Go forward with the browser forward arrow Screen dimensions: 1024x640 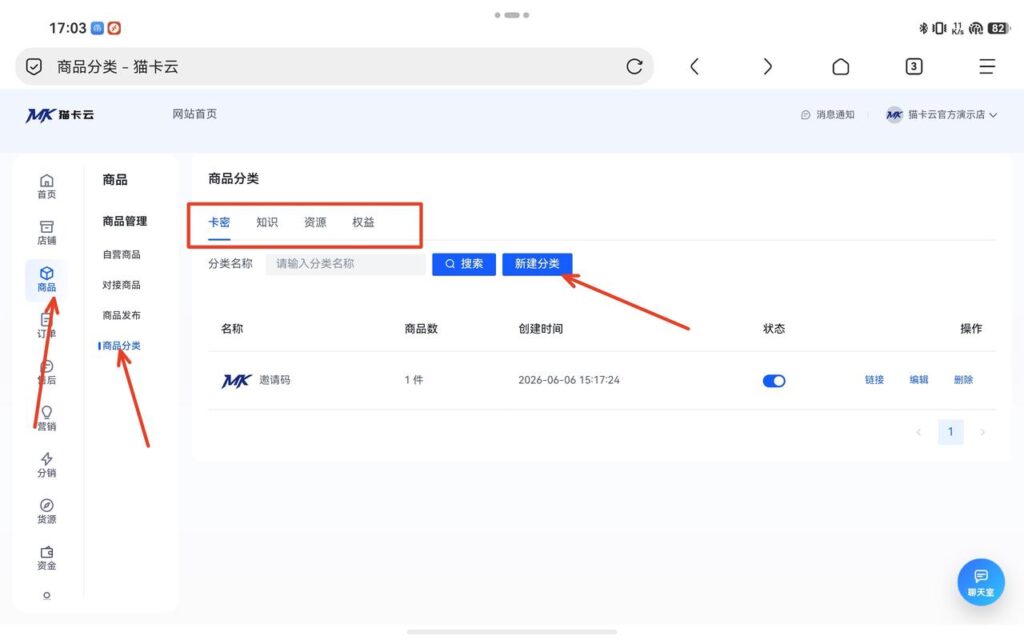click(767, 67)
